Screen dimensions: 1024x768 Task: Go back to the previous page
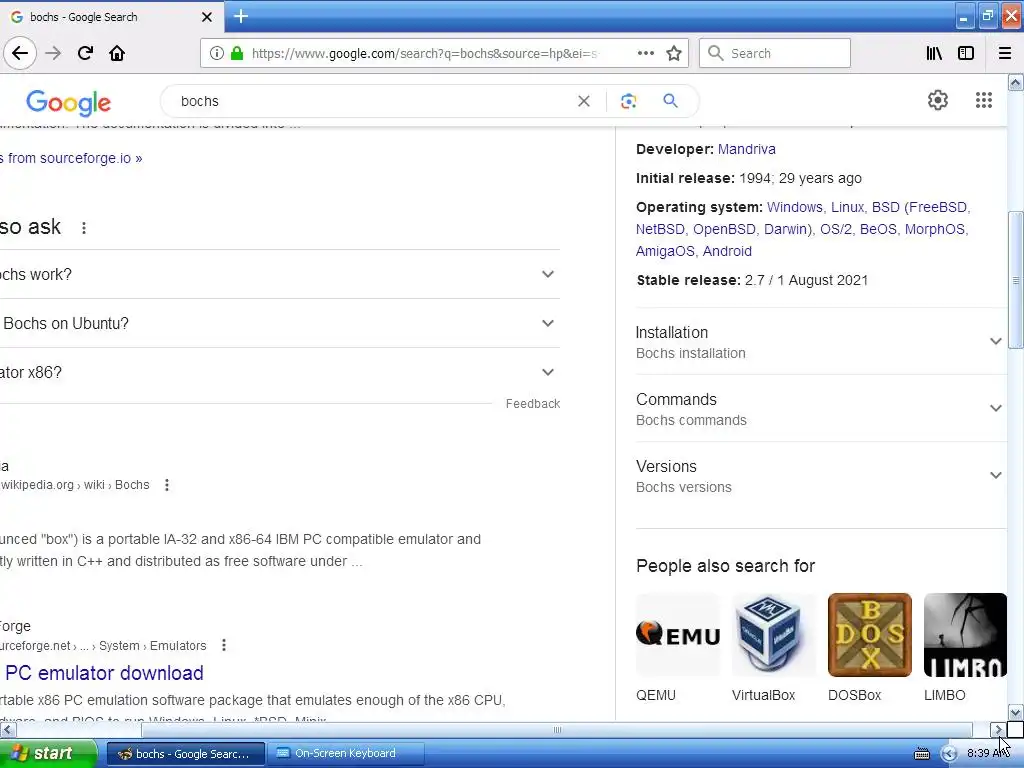(20, 53)
